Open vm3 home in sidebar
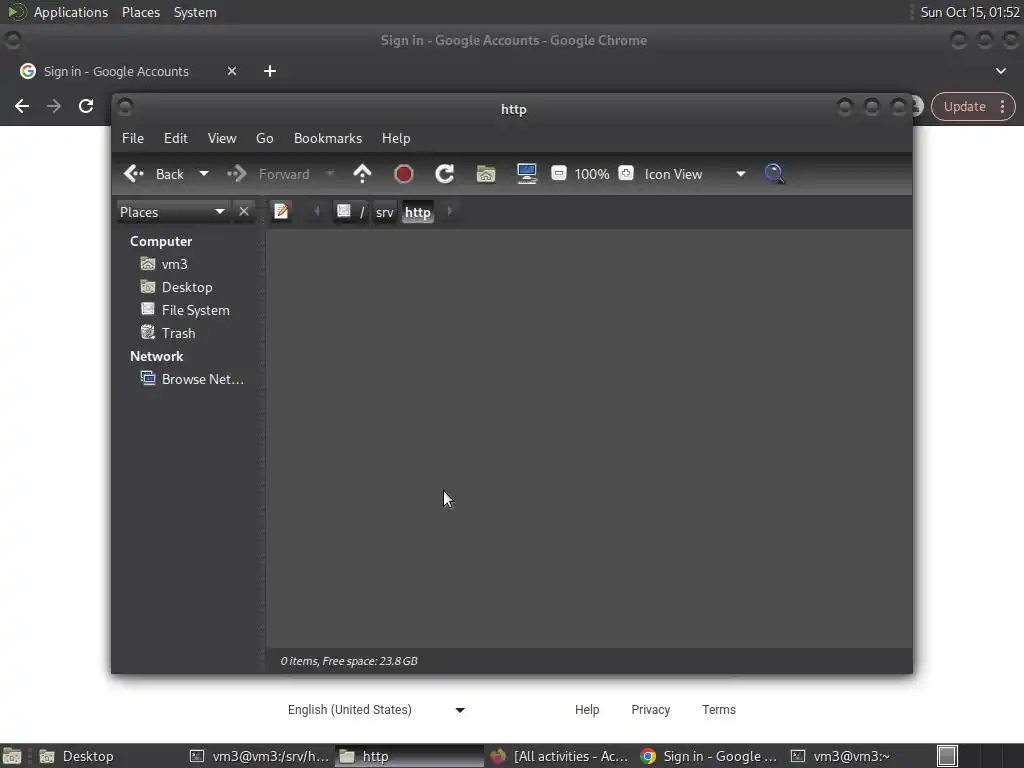1024x768 pixels. 165,264
